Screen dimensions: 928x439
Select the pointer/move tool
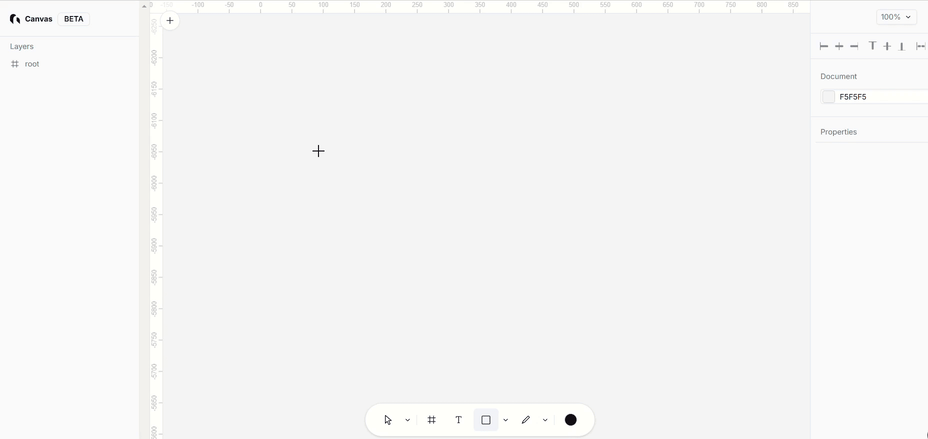click(x=388, y=420)
